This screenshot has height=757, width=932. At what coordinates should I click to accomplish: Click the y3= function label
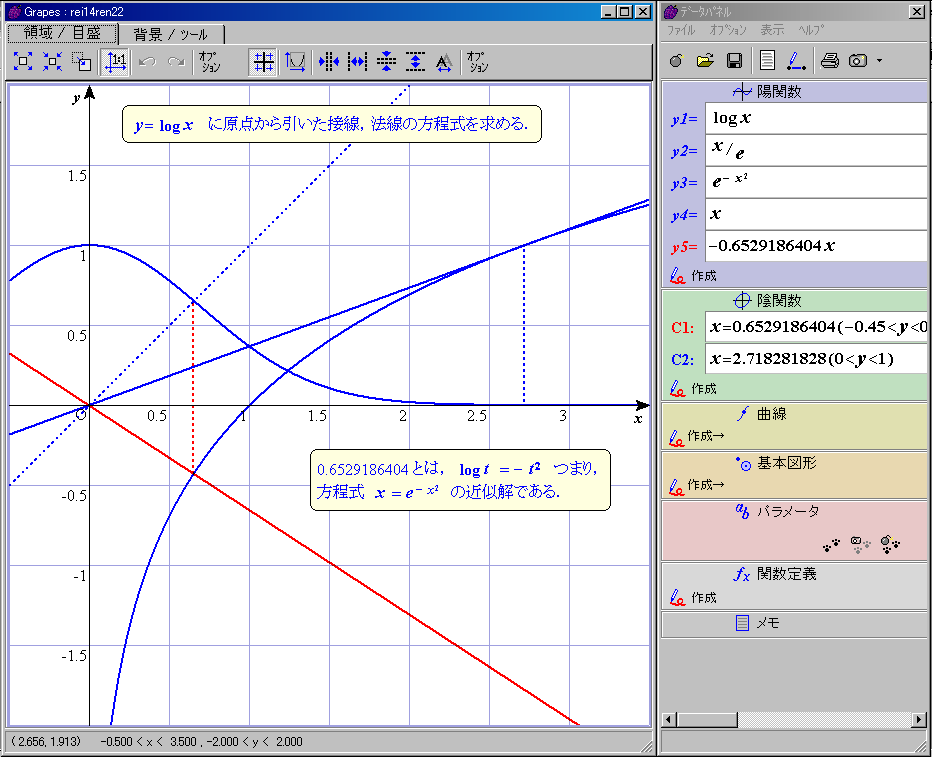(684, 183)
